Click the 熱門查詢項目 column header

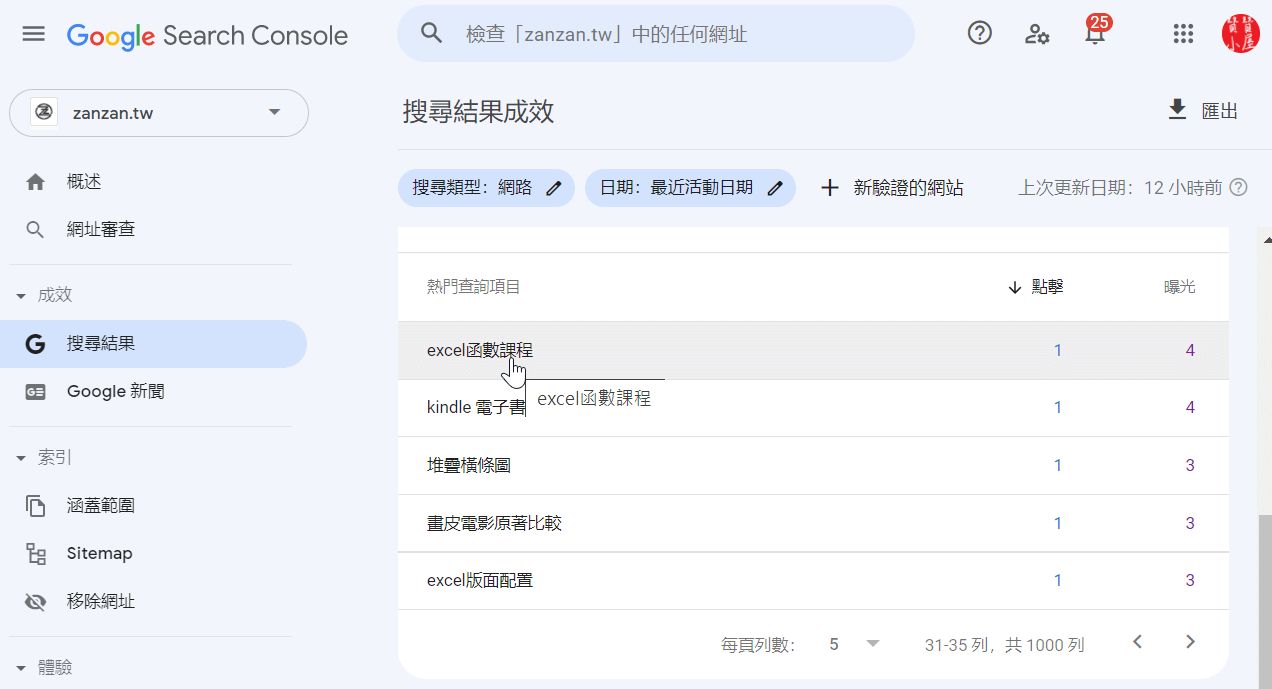pos(474,287)
